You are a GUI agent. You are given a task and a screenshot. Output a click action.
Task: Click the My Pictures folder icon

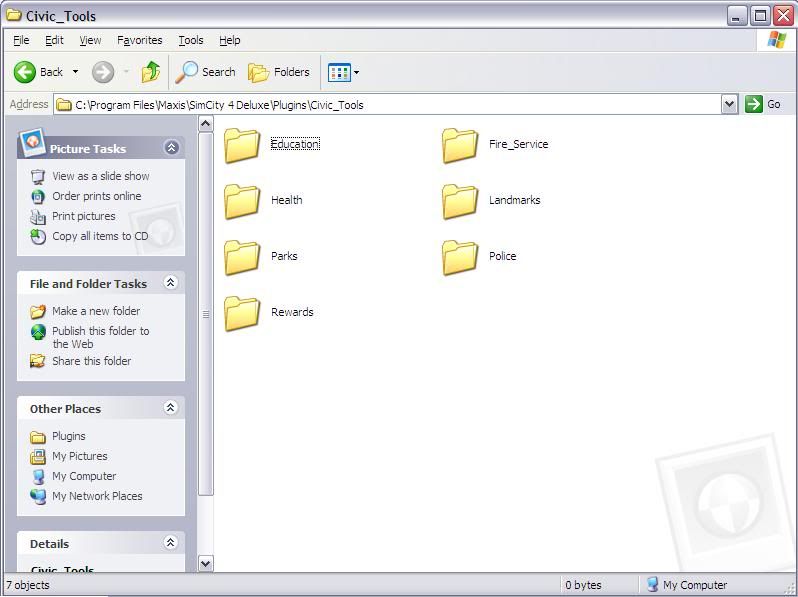tap(38, 457)
